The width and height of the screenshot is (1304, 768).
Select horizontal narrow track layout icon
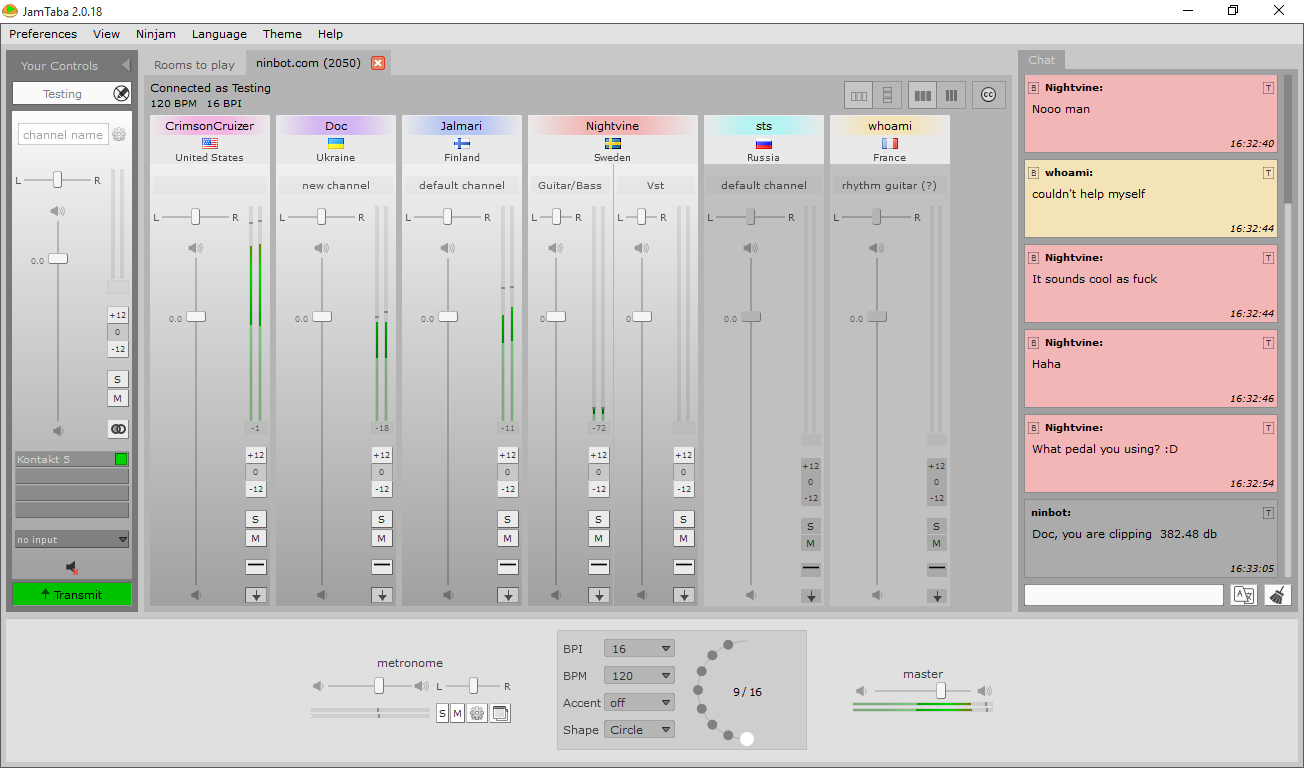click(858, 95)
